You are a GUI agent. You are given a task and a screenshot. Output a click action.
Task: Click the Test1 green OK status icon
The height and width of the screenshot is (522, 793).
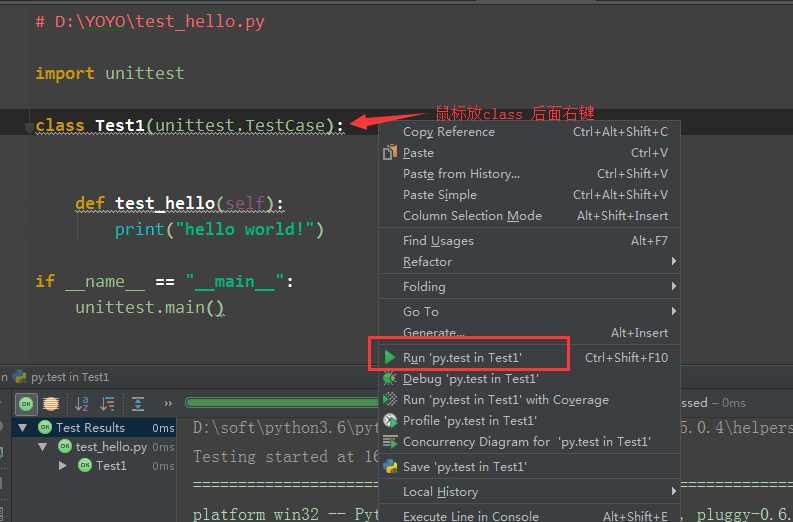85,465
